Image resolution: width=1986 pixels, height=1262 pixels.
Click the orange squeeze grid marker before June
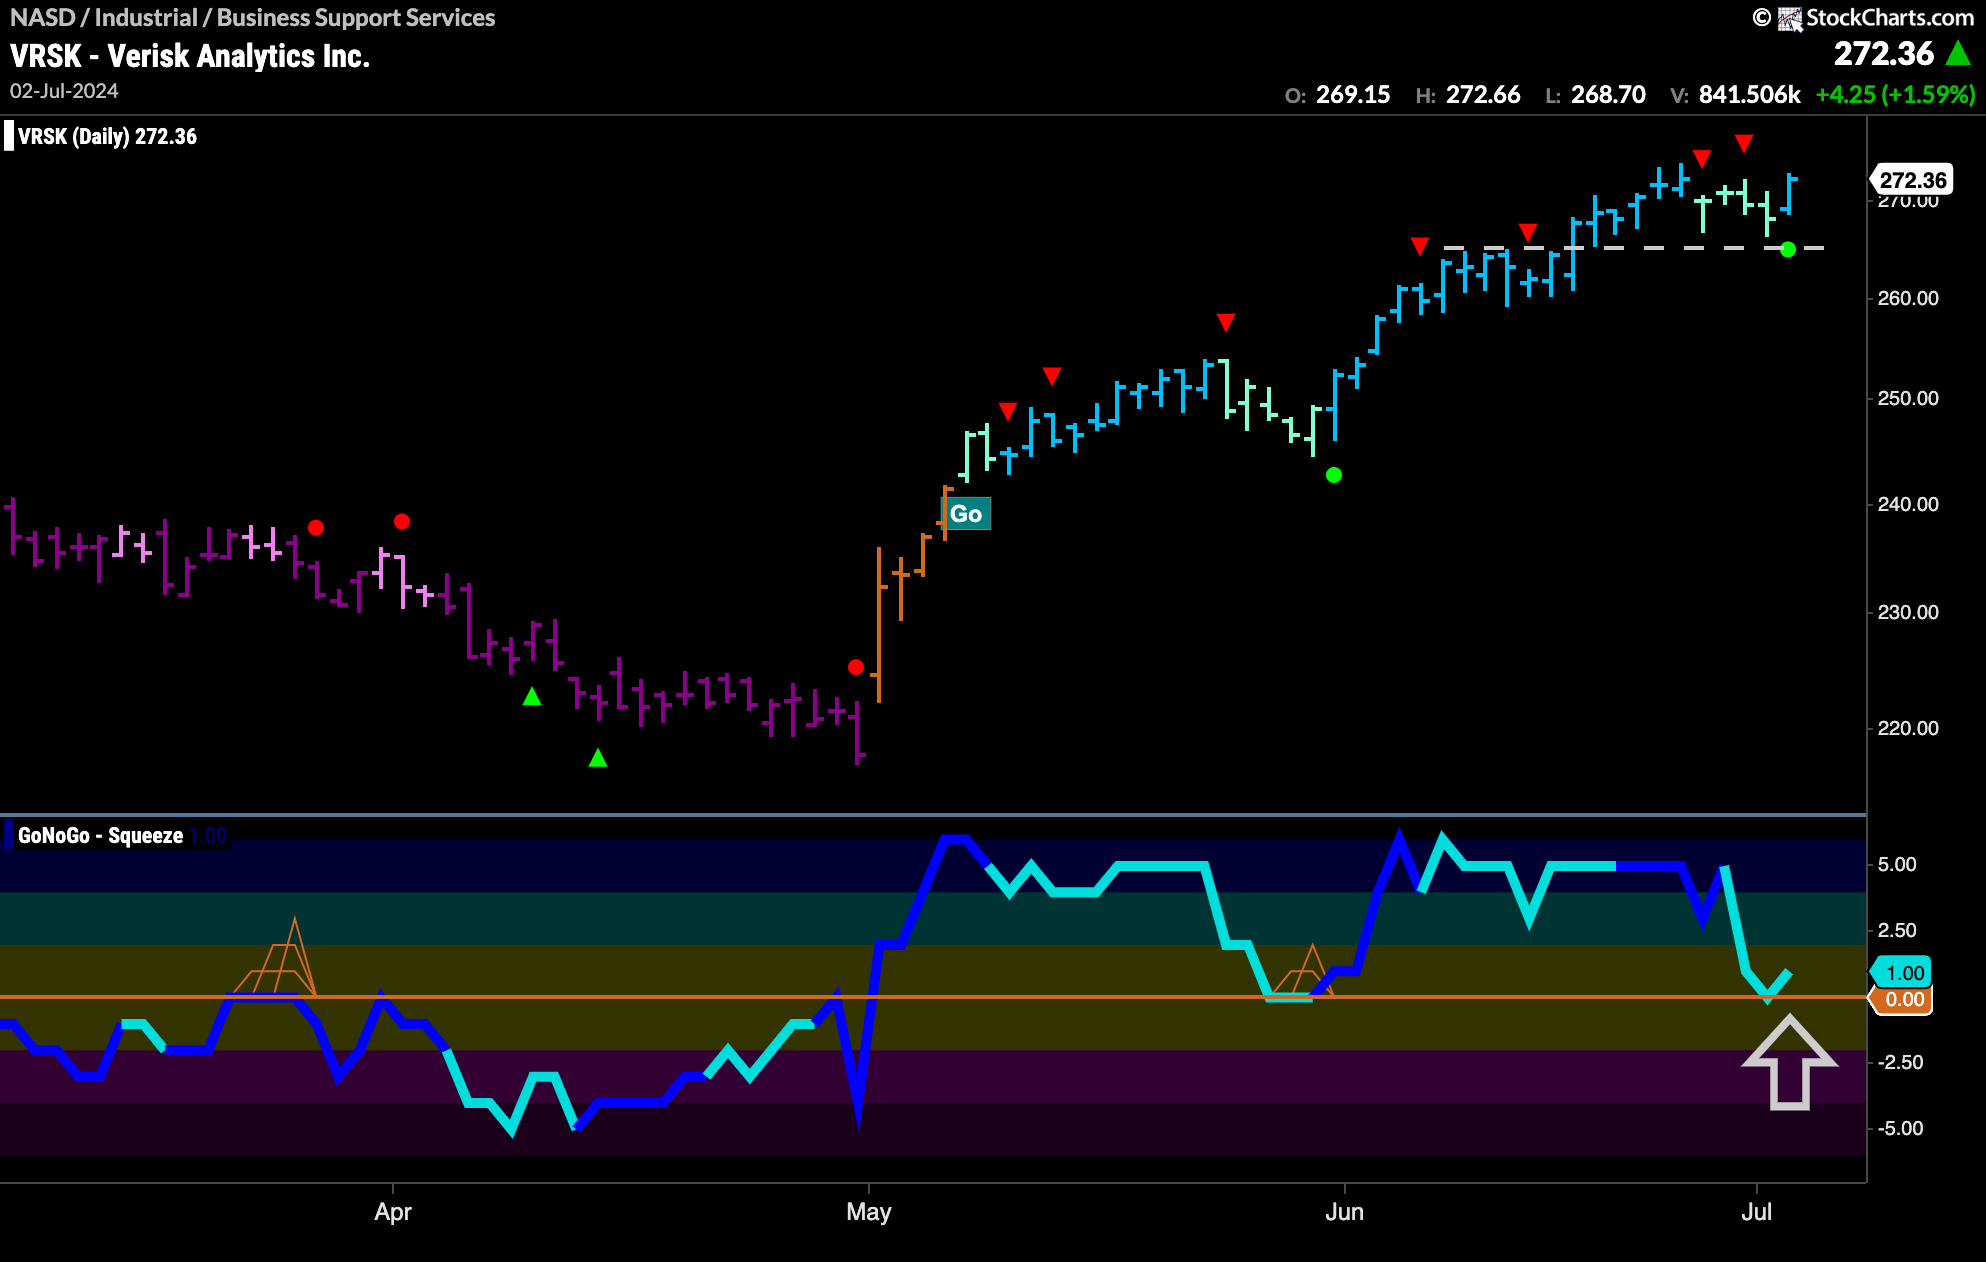tap(1302, 971)
